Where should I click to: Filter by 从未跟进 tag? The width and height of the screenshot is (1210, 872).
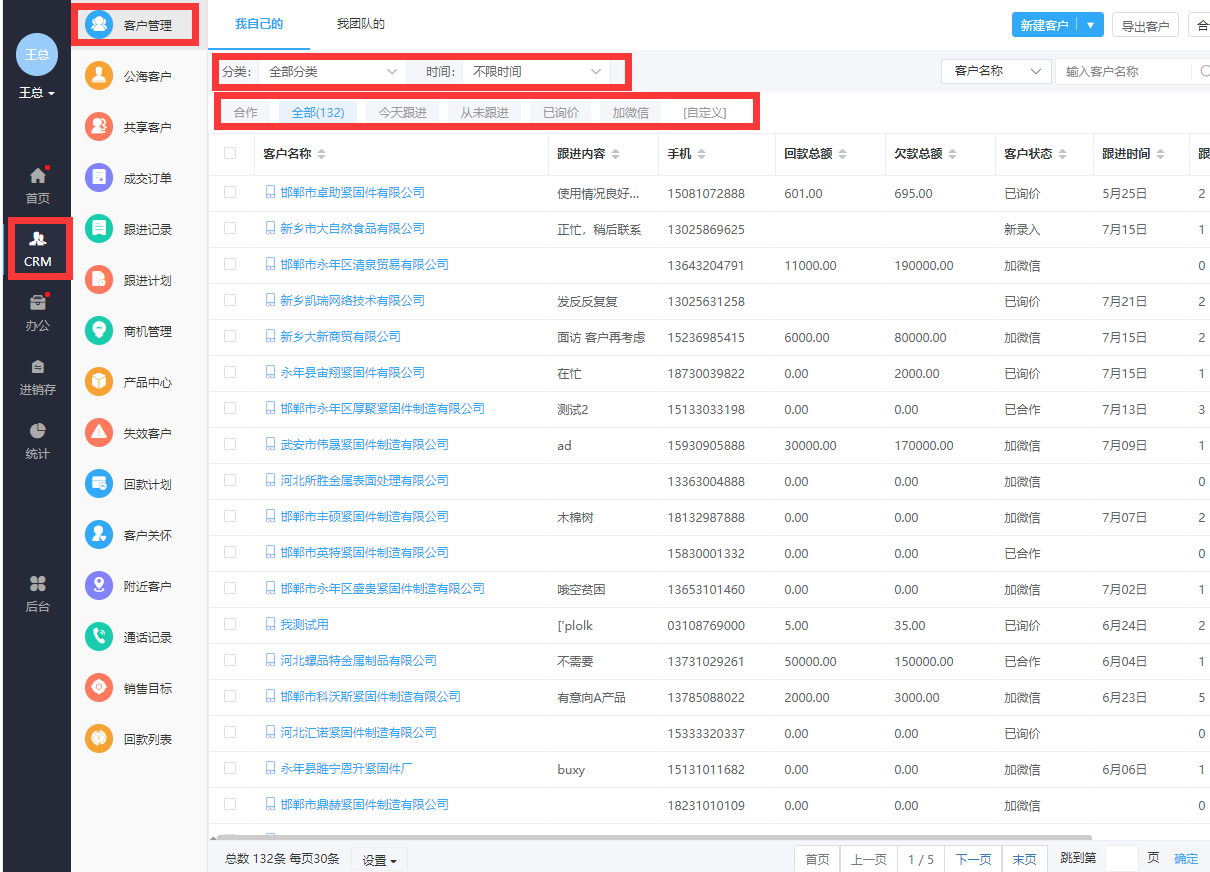[x=485, y=113]
